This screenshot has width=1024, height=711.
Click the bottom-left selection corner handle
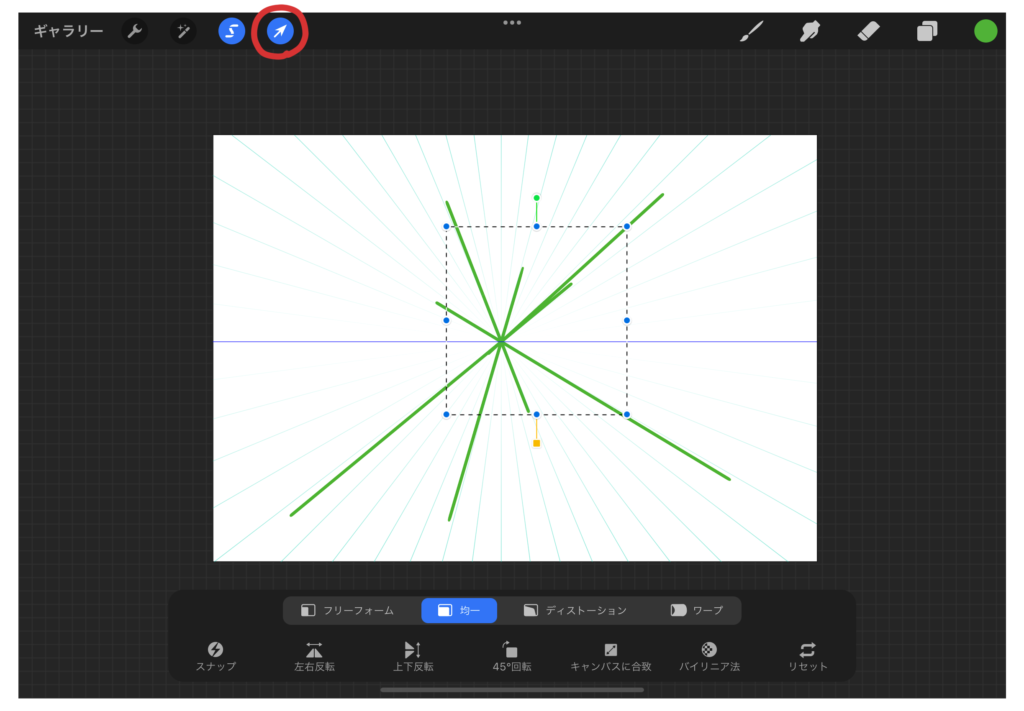pyautogui.click(x=447, y=415)
